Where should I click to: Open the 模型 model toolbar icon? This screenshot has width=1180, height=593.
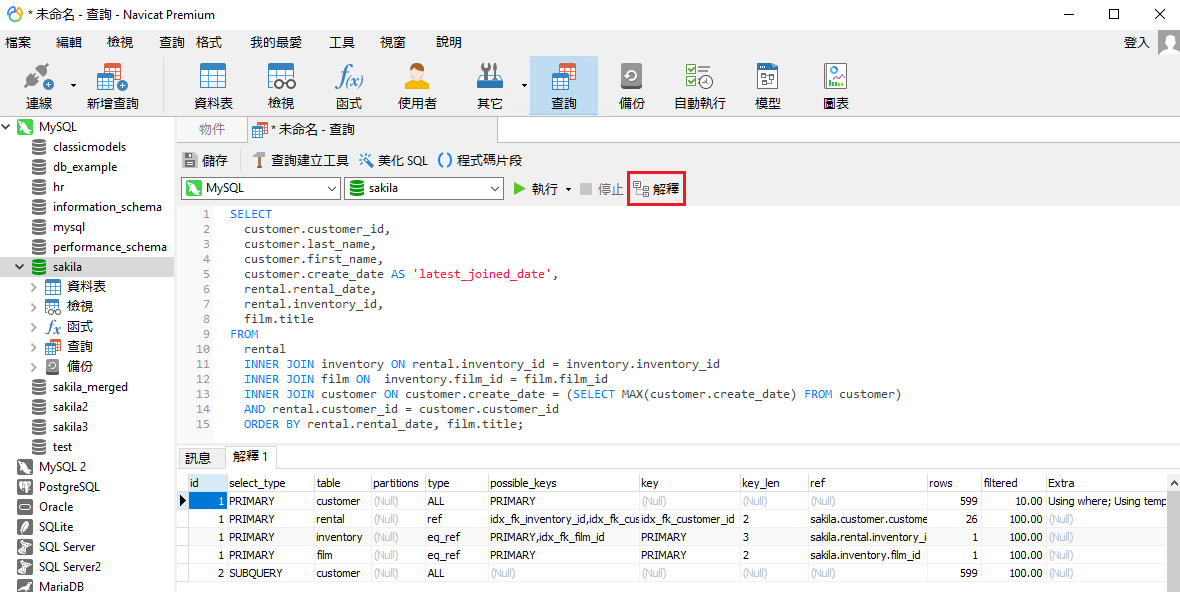(x=768, y=78)
